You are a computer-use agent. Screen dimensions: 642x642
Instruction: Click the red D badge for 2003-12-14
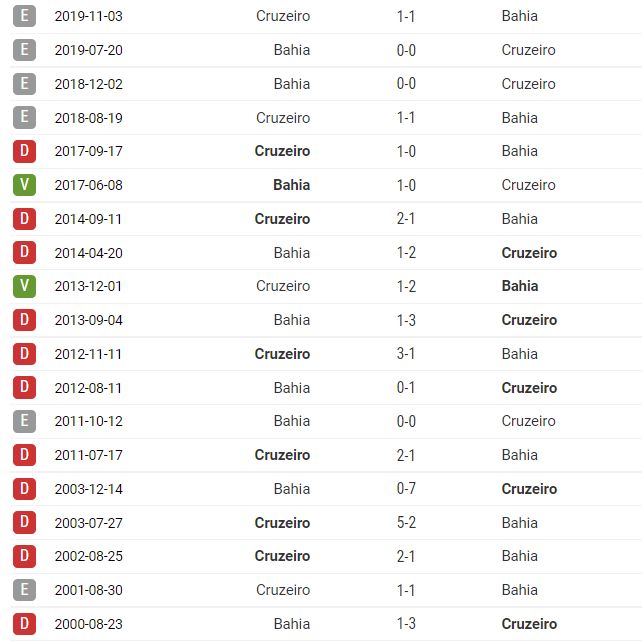[25, 489]
